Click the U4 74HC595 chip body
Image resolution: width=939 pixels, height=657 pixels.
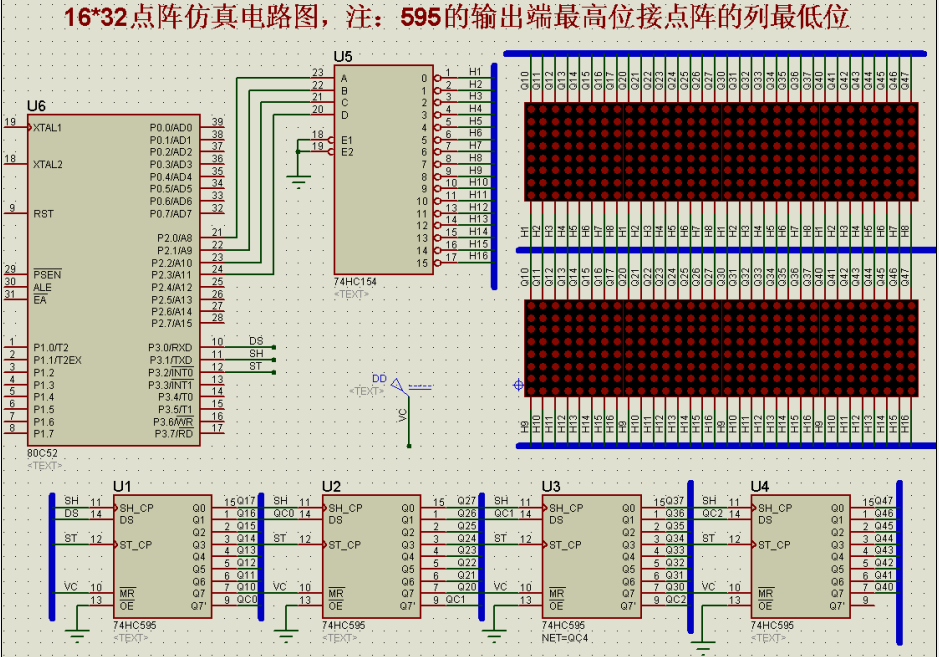click(x=800, y=555)
